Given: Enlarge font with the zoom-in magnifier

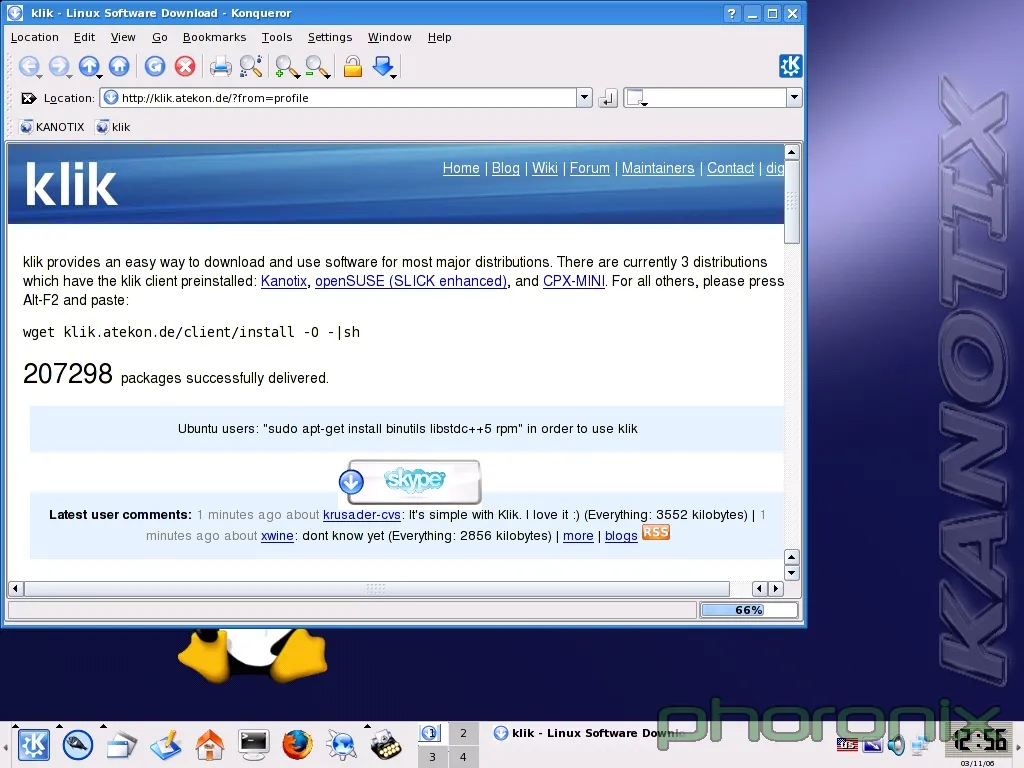Looking at the screenshot, I should [x=286, y=66].
